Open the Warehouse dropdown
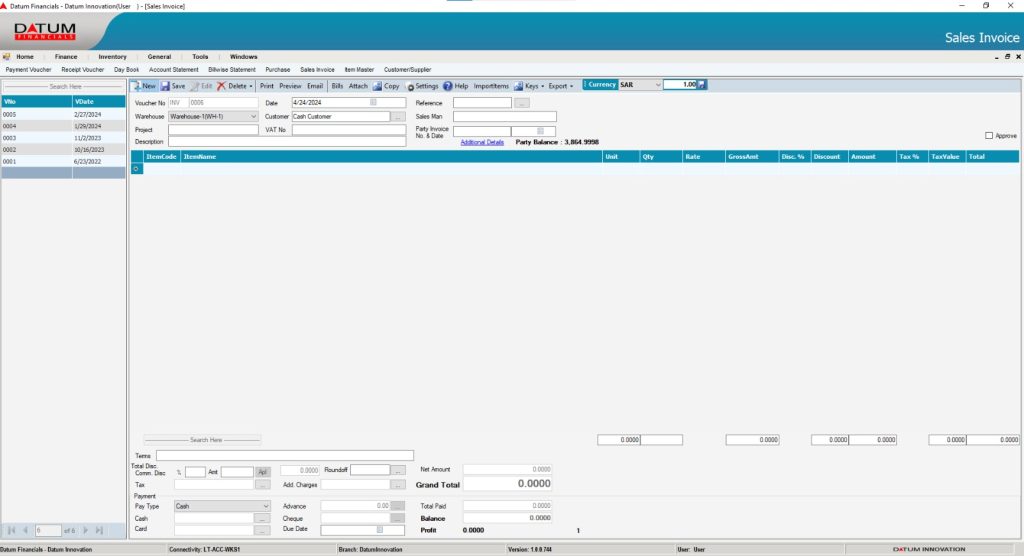 pyautogui.click(x=253, y=116)
